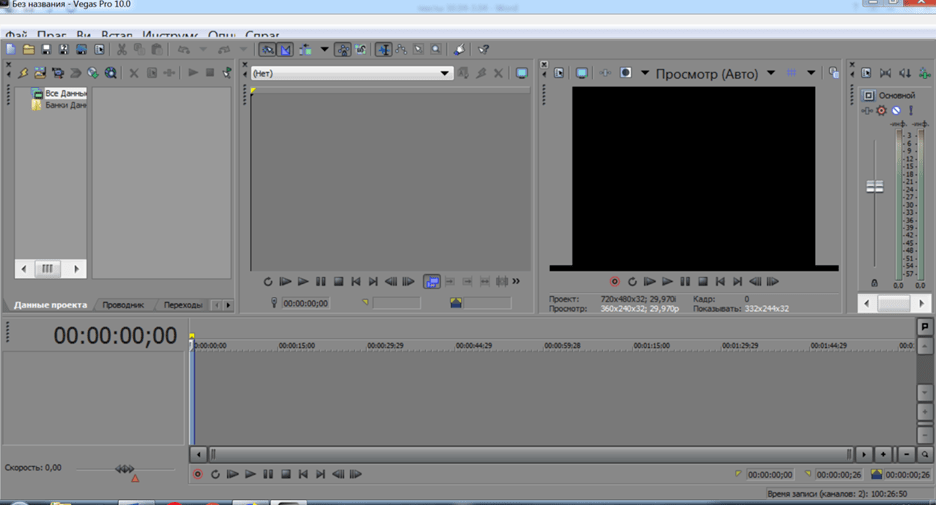Viewport: 937px width, 505px height.
Task: Toggle Loop Playback in the timeline transport
Action: pos(214,474)
